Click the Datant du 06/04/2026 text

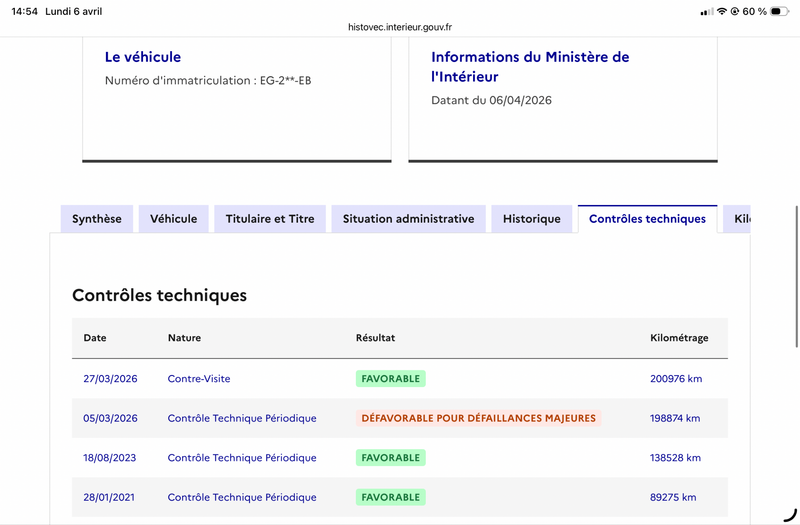coord(491,100)
